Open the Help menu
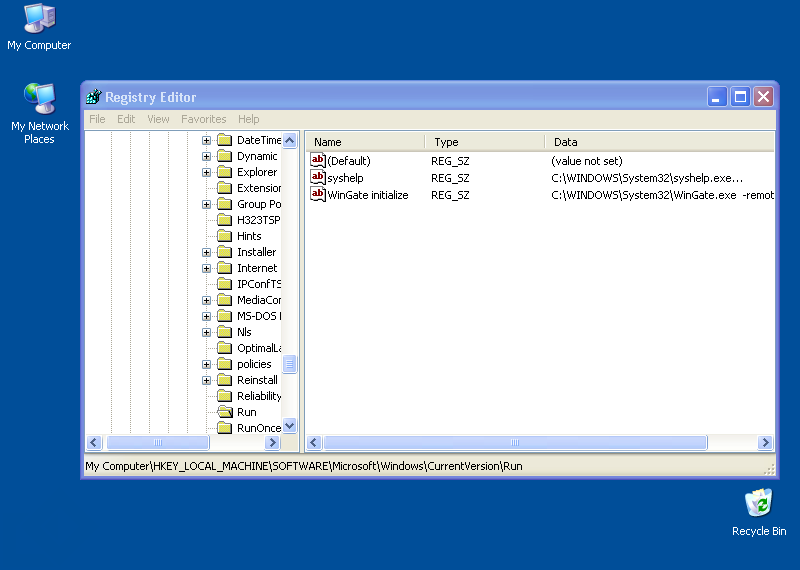This screenshot has width=800, height=570. coord(248,119)
